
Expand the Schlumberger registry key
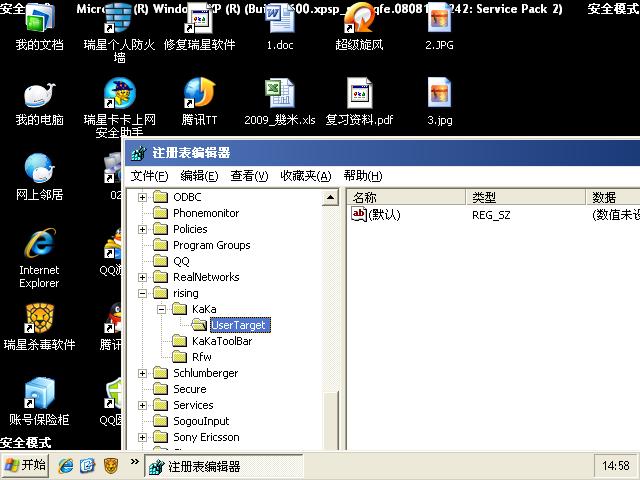tap(142, 373)
